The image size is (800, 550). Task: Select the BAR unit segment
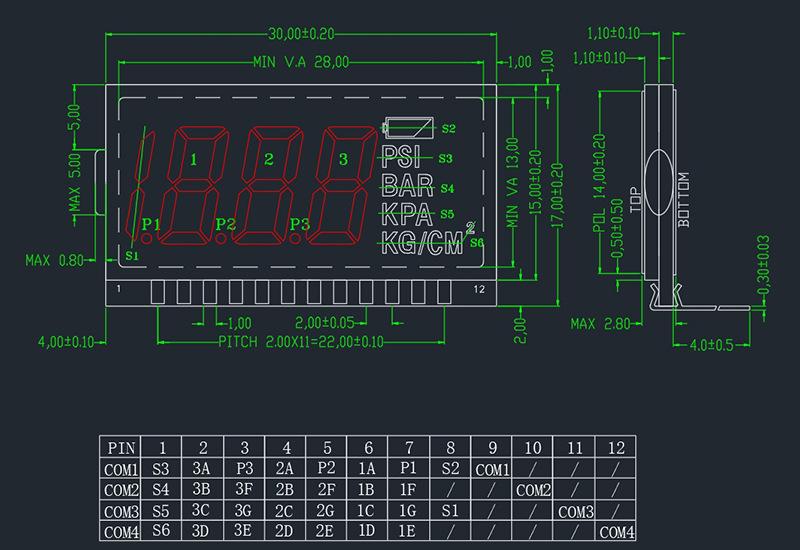(x=407, y=185)
